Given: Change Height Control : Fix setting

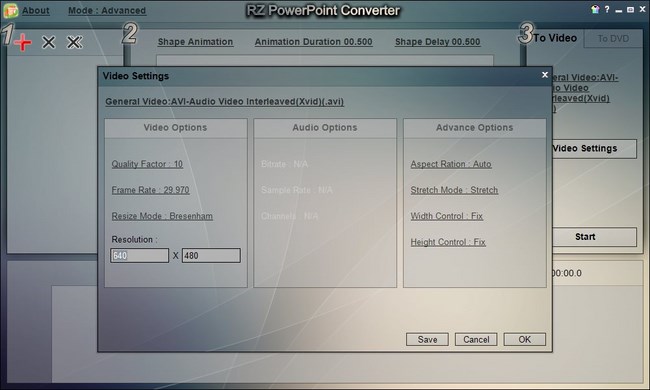Looking at the screenshot, I should [448, 242].
